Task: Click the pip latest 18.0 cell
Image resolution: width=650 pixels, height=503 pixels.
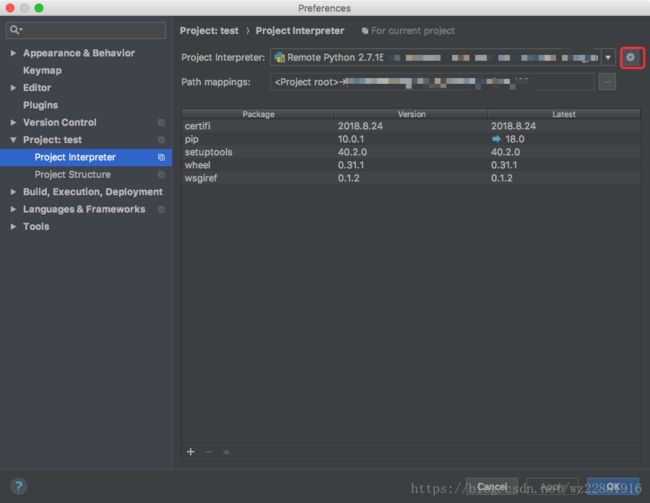Action: click(x=515, y=139)
